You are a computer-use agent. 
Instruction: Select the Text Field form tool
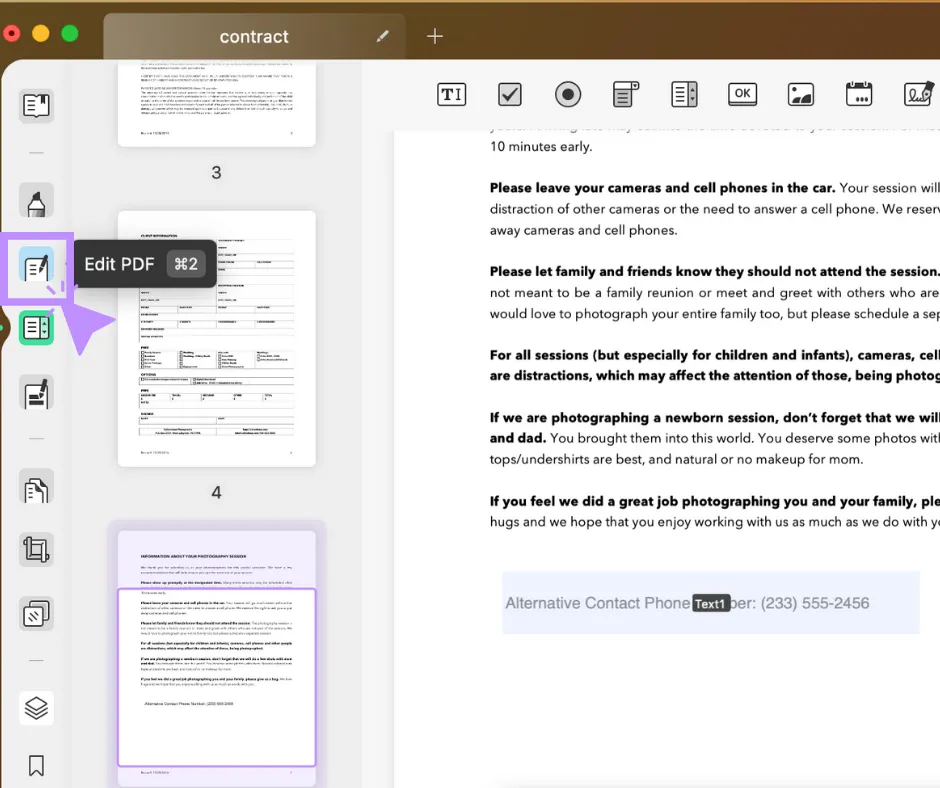451,94
